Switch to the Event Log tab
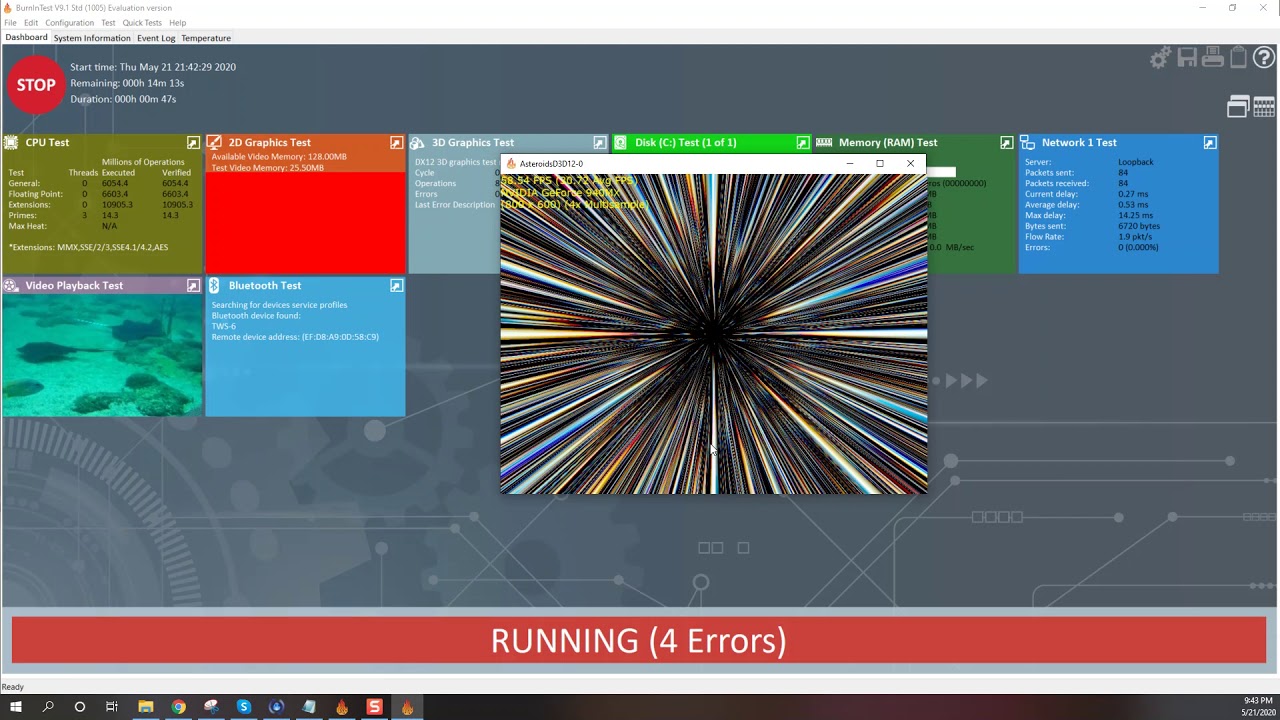 [156, 38]
